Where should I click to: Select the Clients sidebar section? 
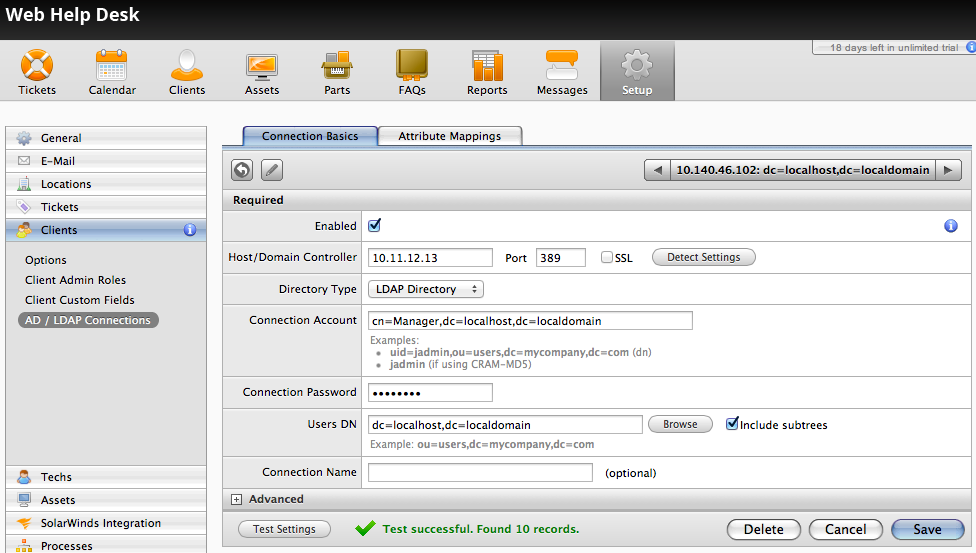[x=106, y=230]
